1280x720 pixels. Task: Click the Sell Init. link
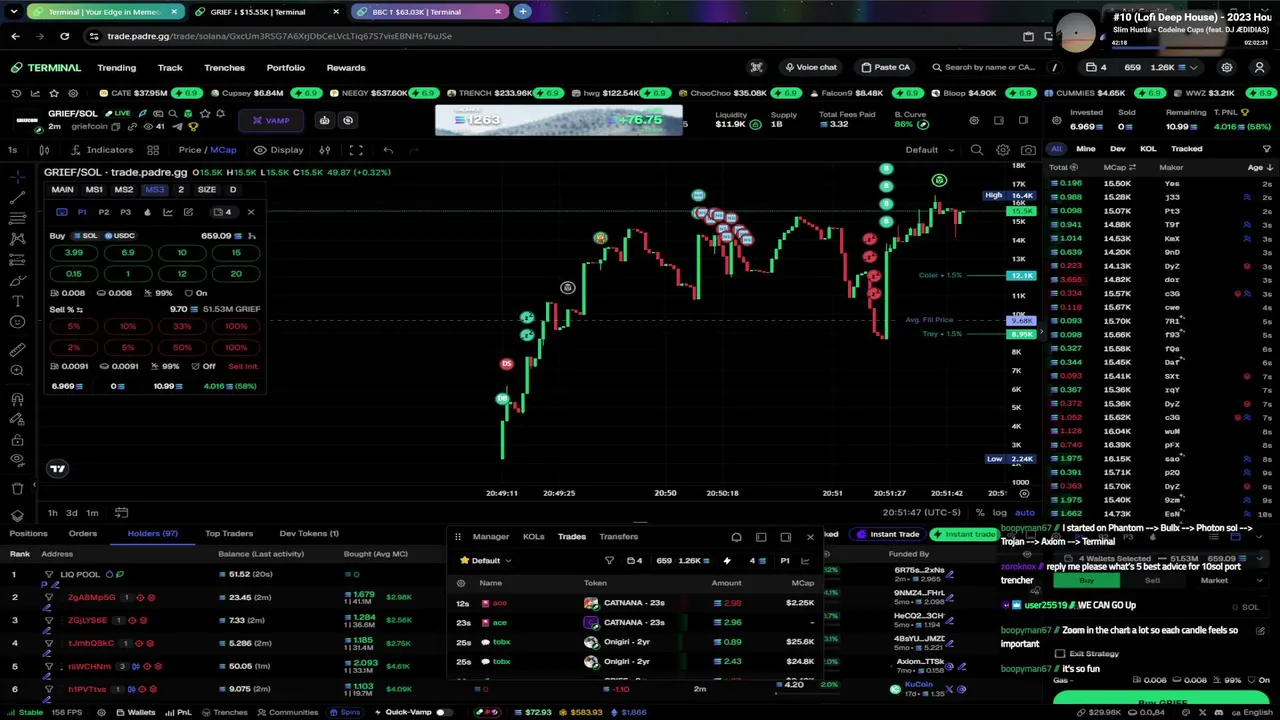(243, 366)
